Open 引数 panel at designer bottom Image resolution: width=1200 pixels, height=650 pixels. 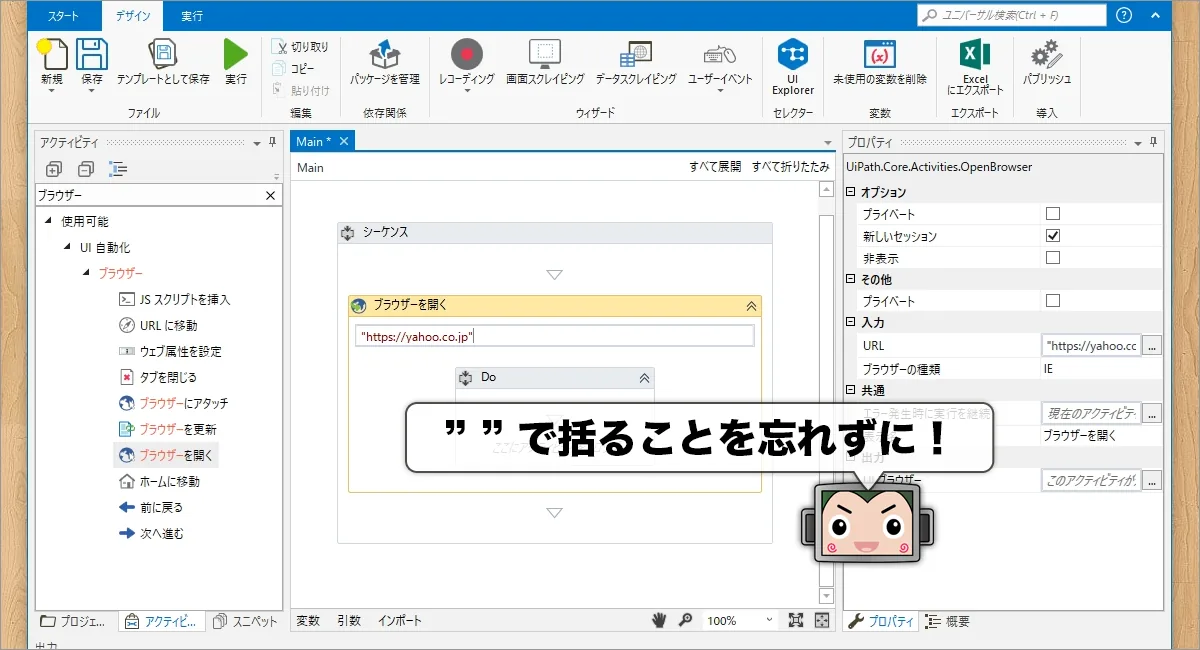[349, 621]
